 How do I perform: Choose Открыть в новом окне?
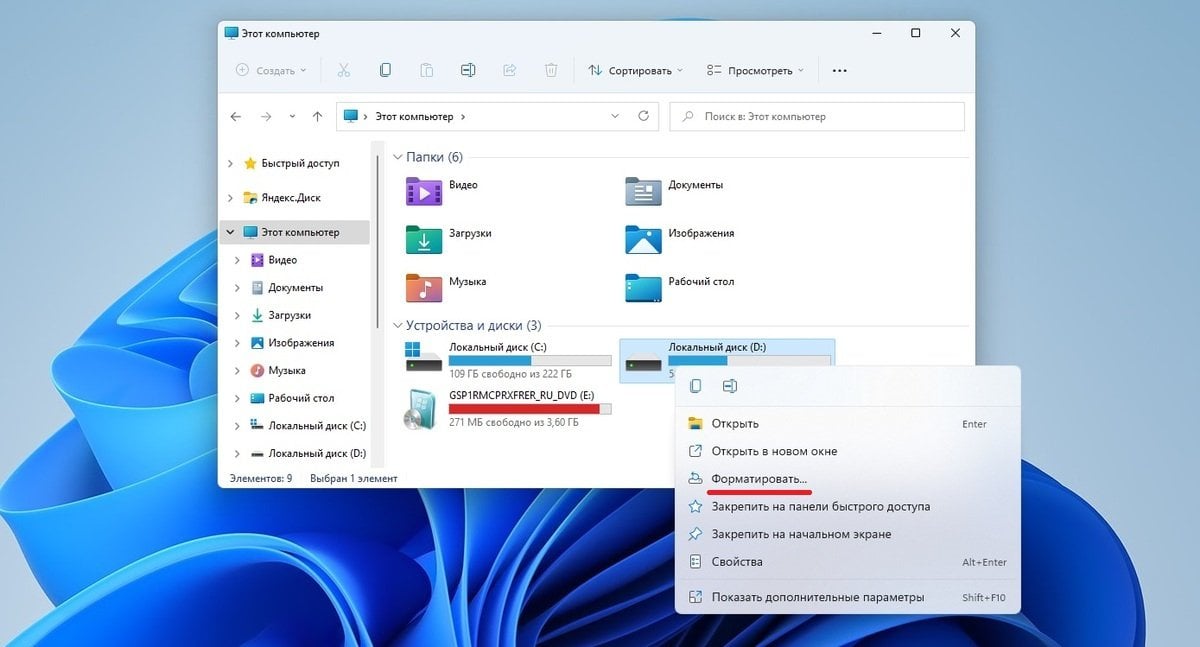(x=848, y=451)
